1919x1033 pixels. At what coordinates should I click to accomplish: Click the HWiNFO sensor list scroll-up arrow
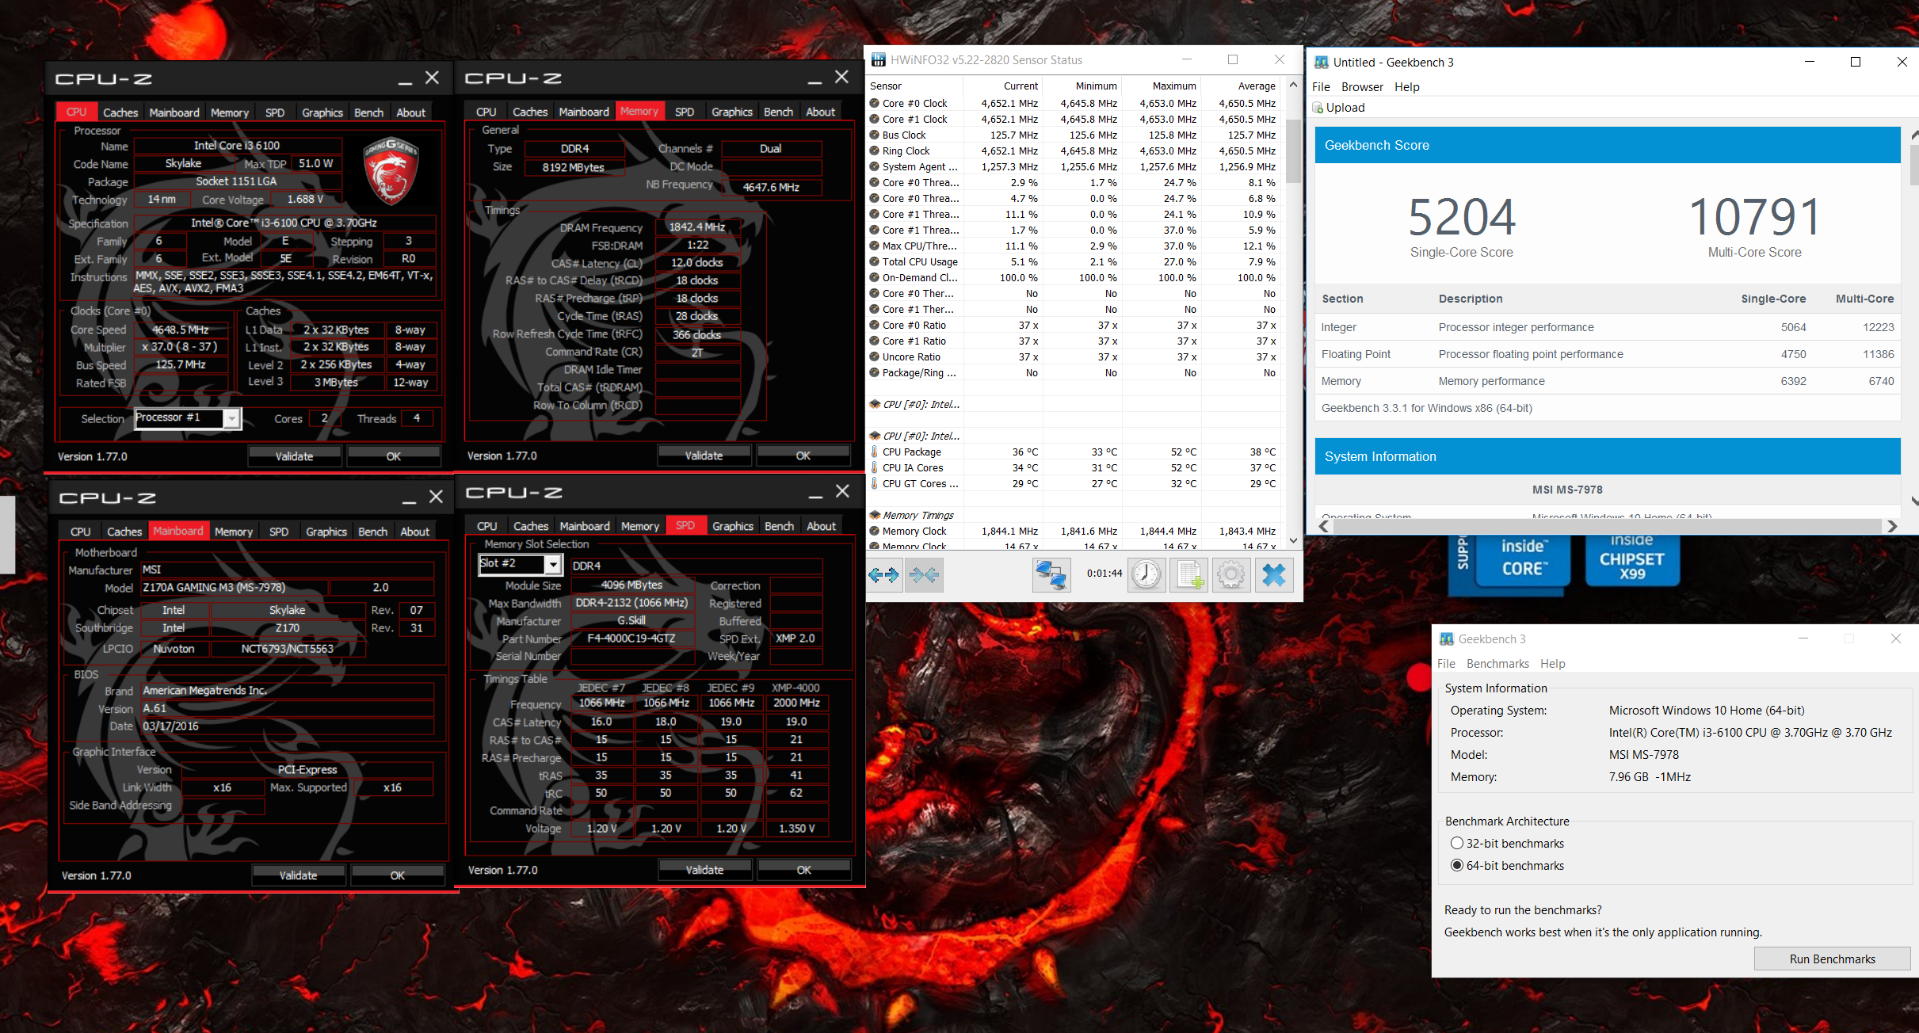click(1293, 85)
